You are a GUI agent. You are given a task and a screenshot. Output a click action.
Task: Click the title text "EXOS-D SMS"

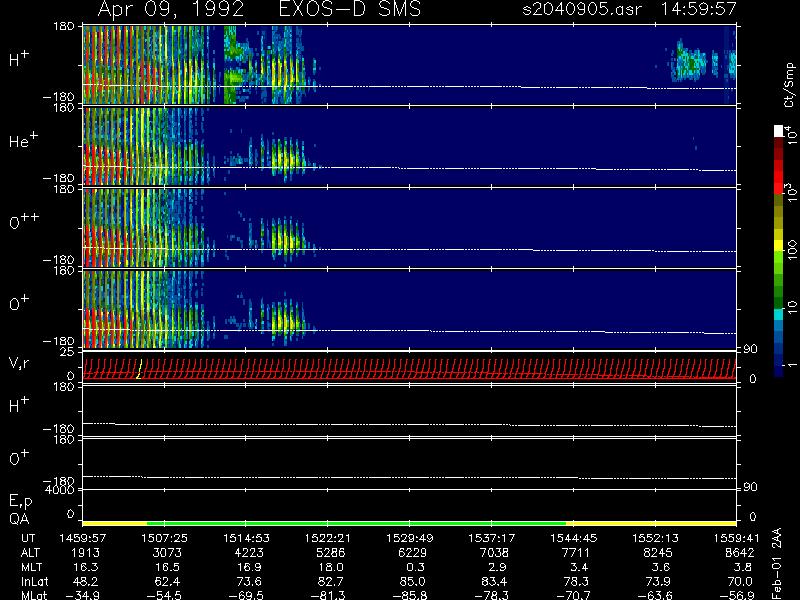(349, 9)
